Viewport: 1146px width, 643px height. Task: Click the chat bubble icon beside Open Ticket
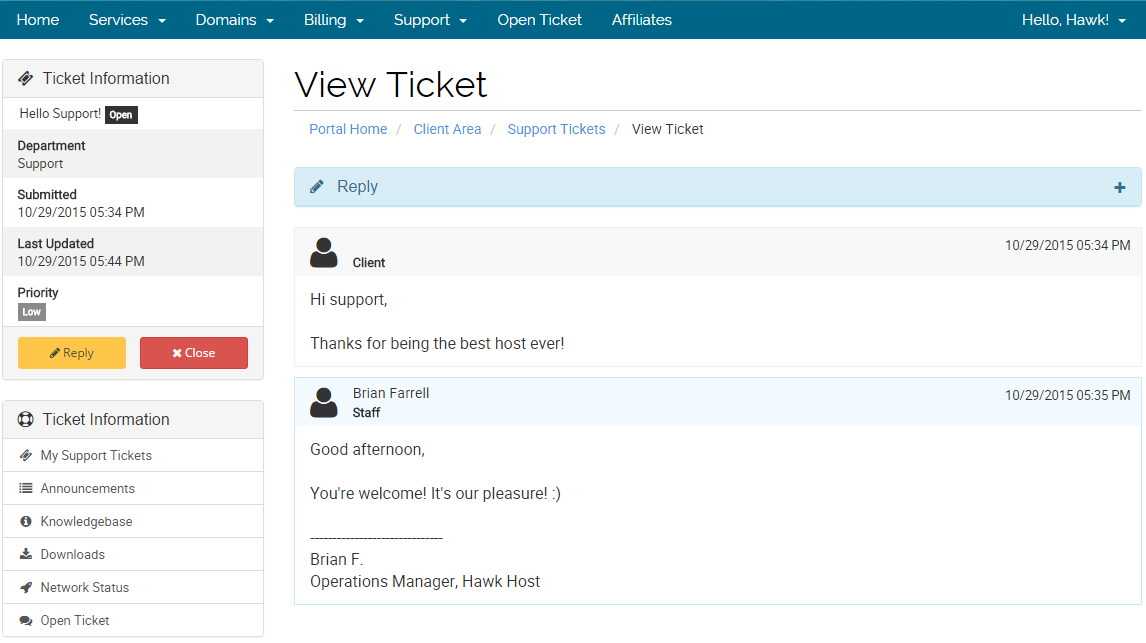click(26, 621)
